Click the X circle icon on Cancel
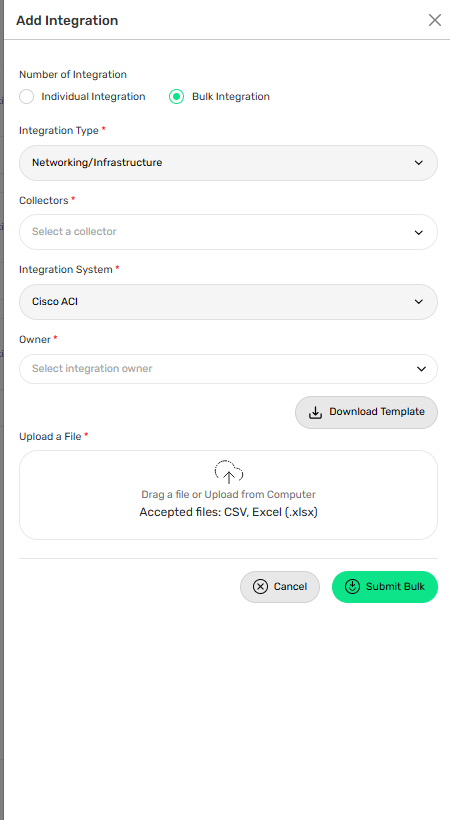Image resolution: width=450 pixels, height=820 pixels. coord(260,587)
